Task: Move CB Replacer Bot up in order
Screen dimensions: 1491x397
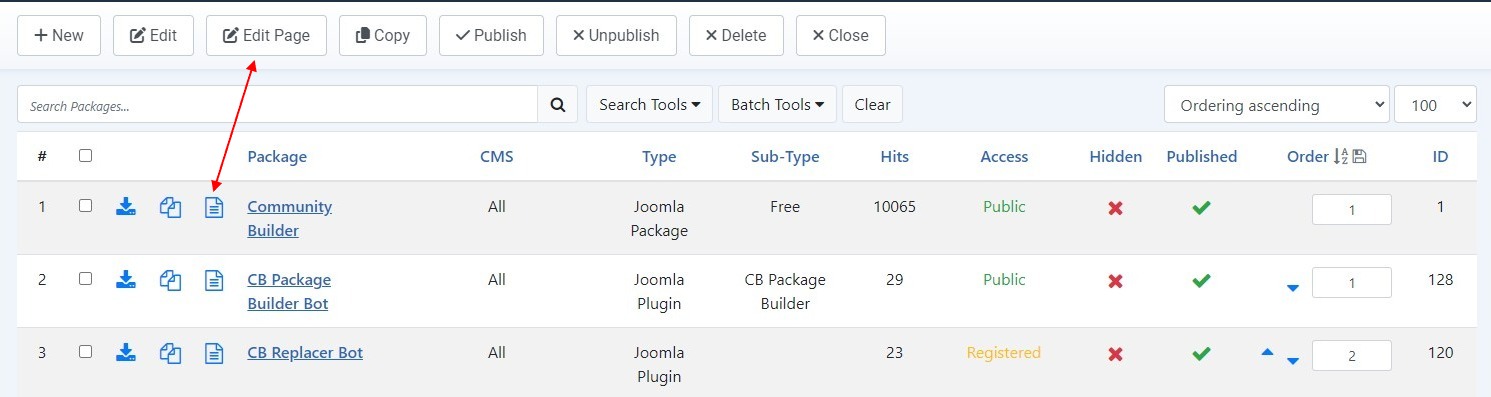Action: [x=1268, y=352]
